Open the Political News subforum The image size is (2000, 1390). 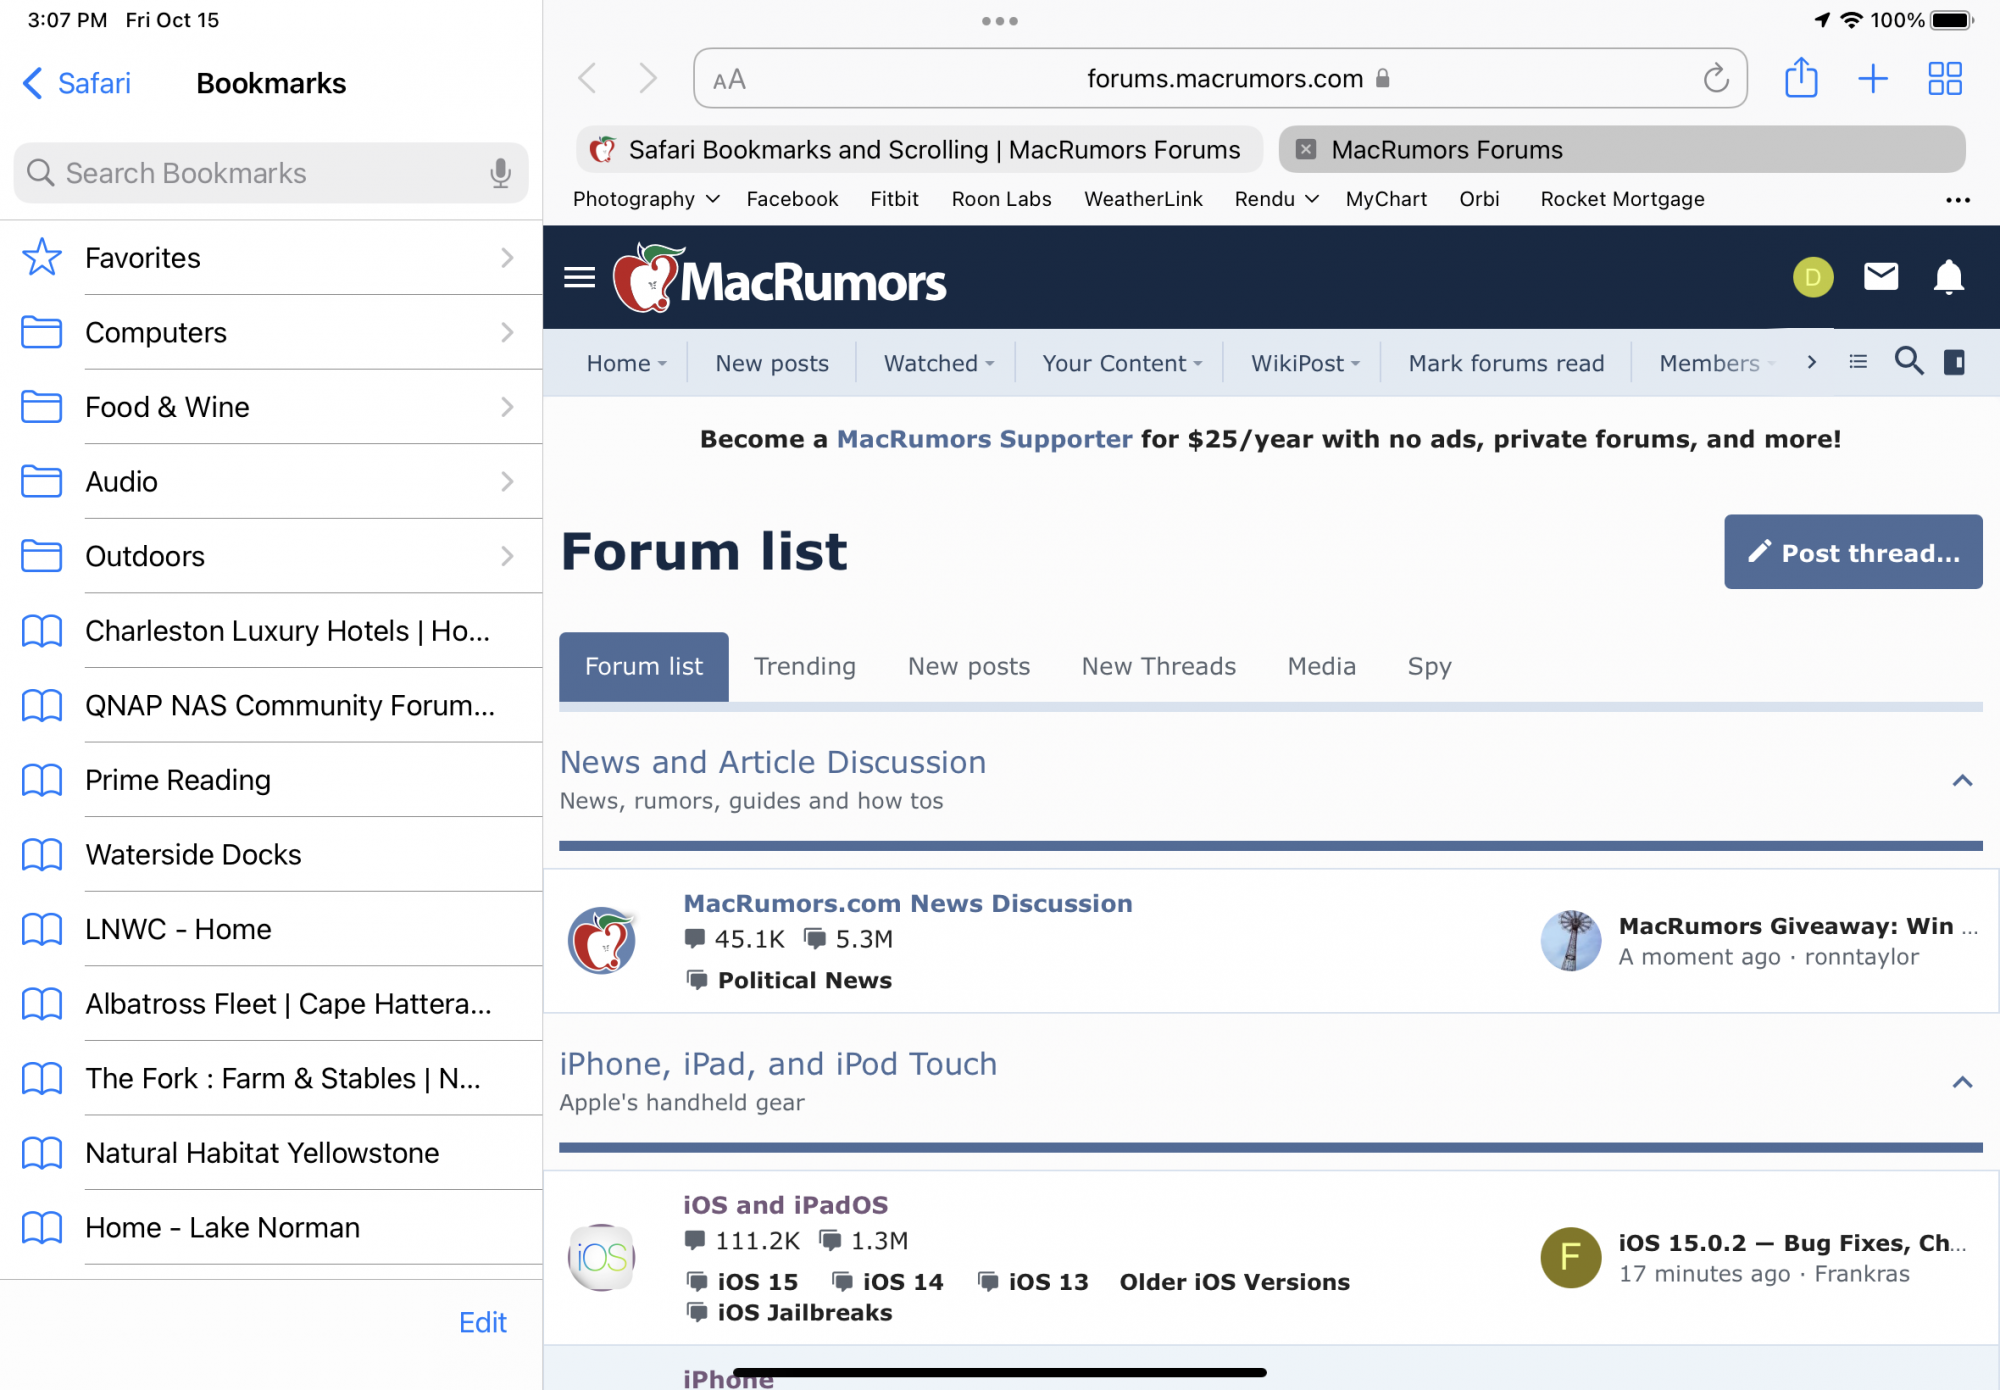pos(804,980)
